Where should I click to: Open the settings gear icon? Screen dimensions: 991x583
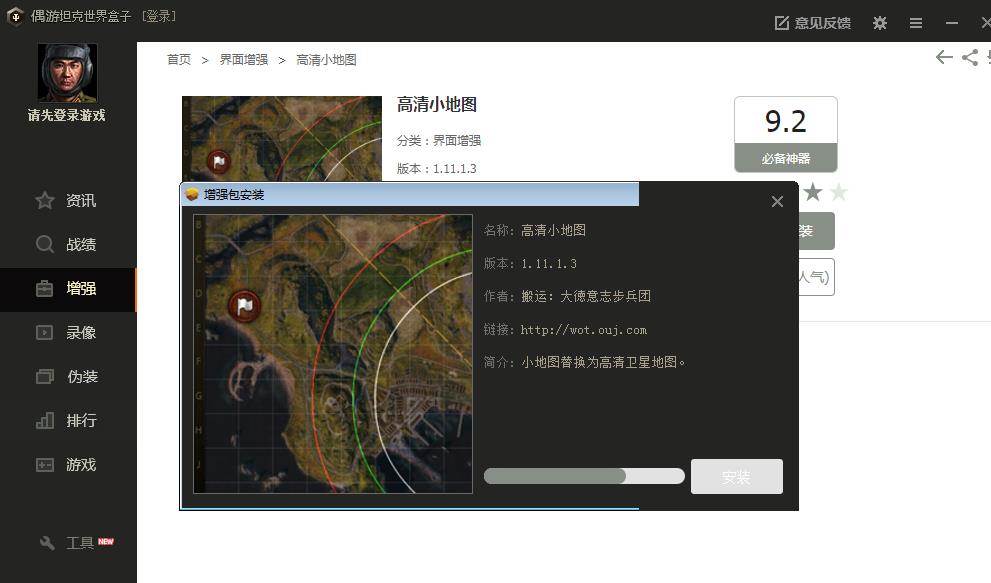(x=880, y=23)
